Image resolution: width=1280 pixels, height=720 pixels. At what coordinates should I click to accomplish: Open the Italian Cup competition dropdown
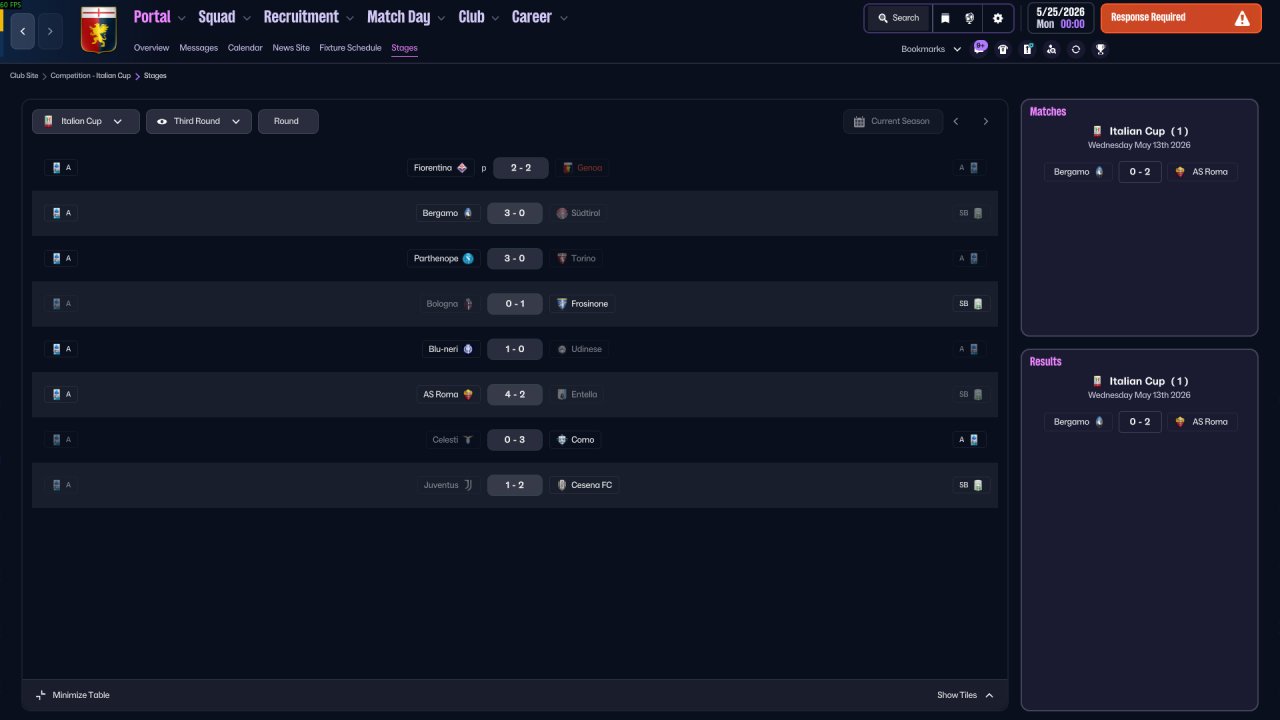click(x=86, y=121)
